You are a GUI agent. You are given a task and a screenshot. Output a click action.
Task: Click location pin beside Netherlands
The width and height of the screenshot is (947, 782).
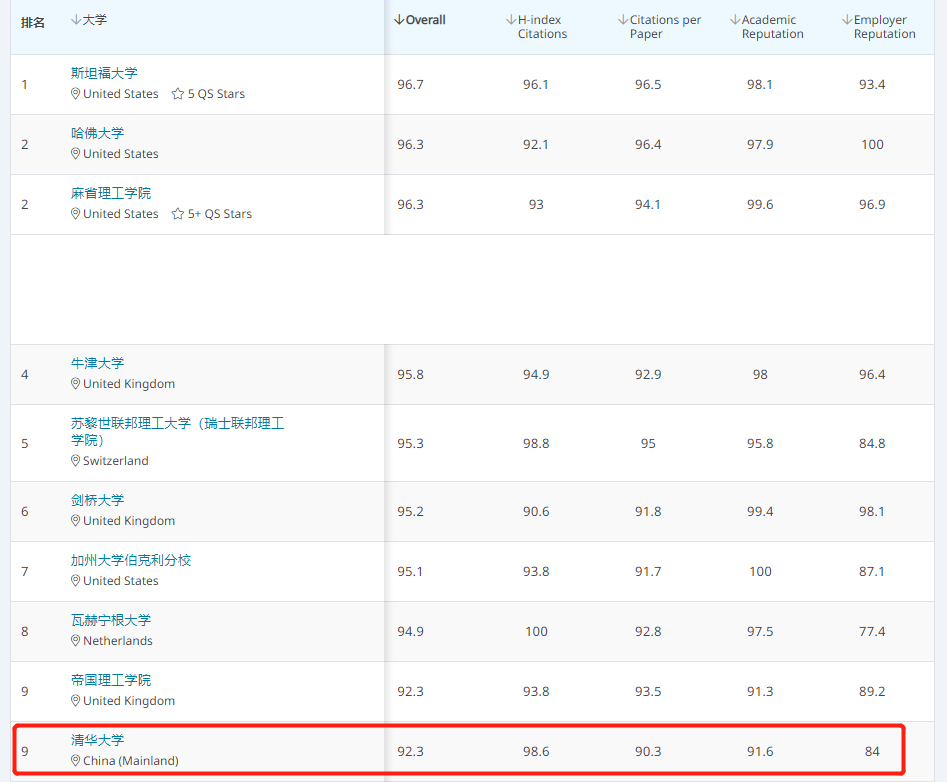(75, 641)
